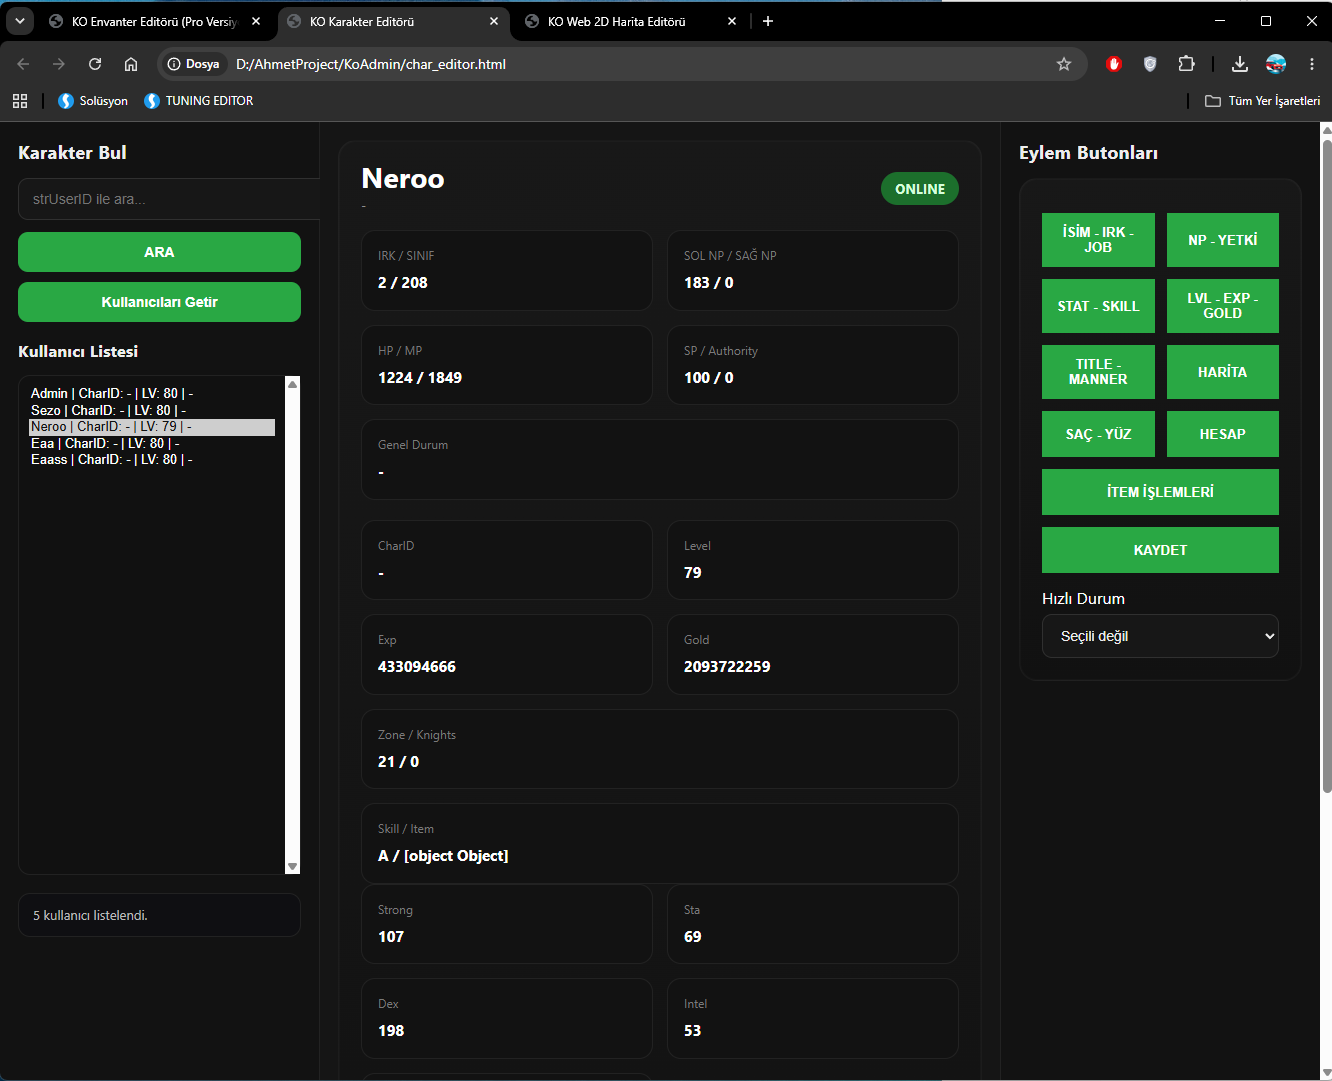1332x1081 pixels.
Task: Click the KAYDET save button
Action: (1160, 550)
